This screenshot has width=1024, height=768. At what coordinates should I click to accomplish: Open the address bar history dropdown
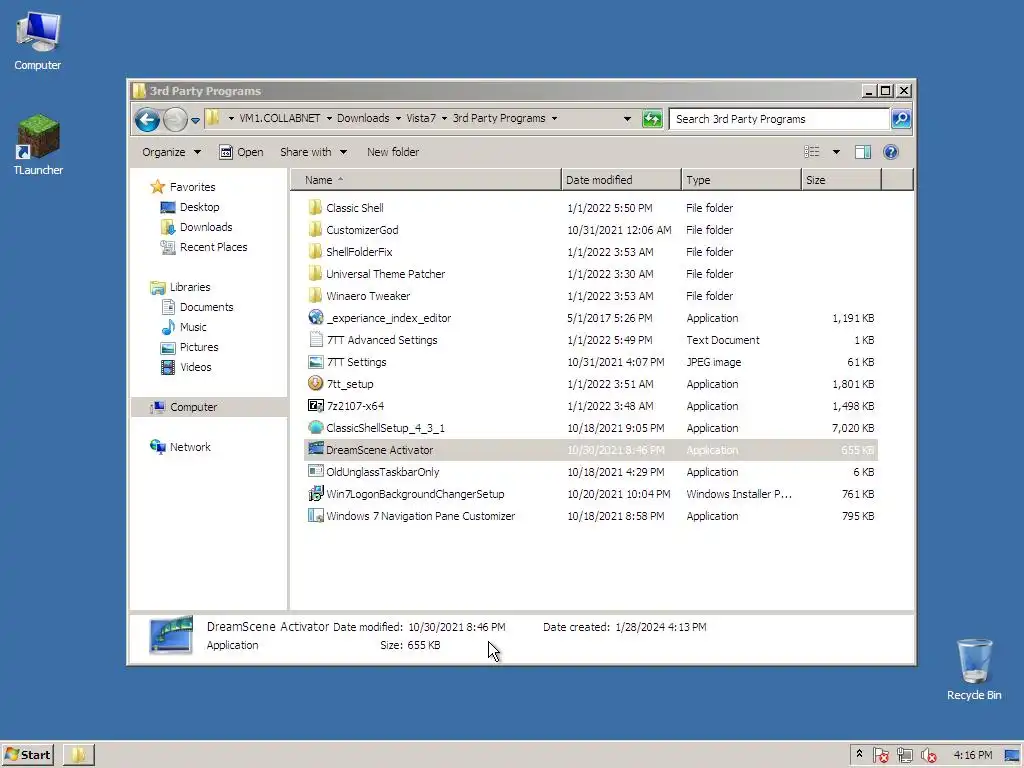tap(627, 119)
